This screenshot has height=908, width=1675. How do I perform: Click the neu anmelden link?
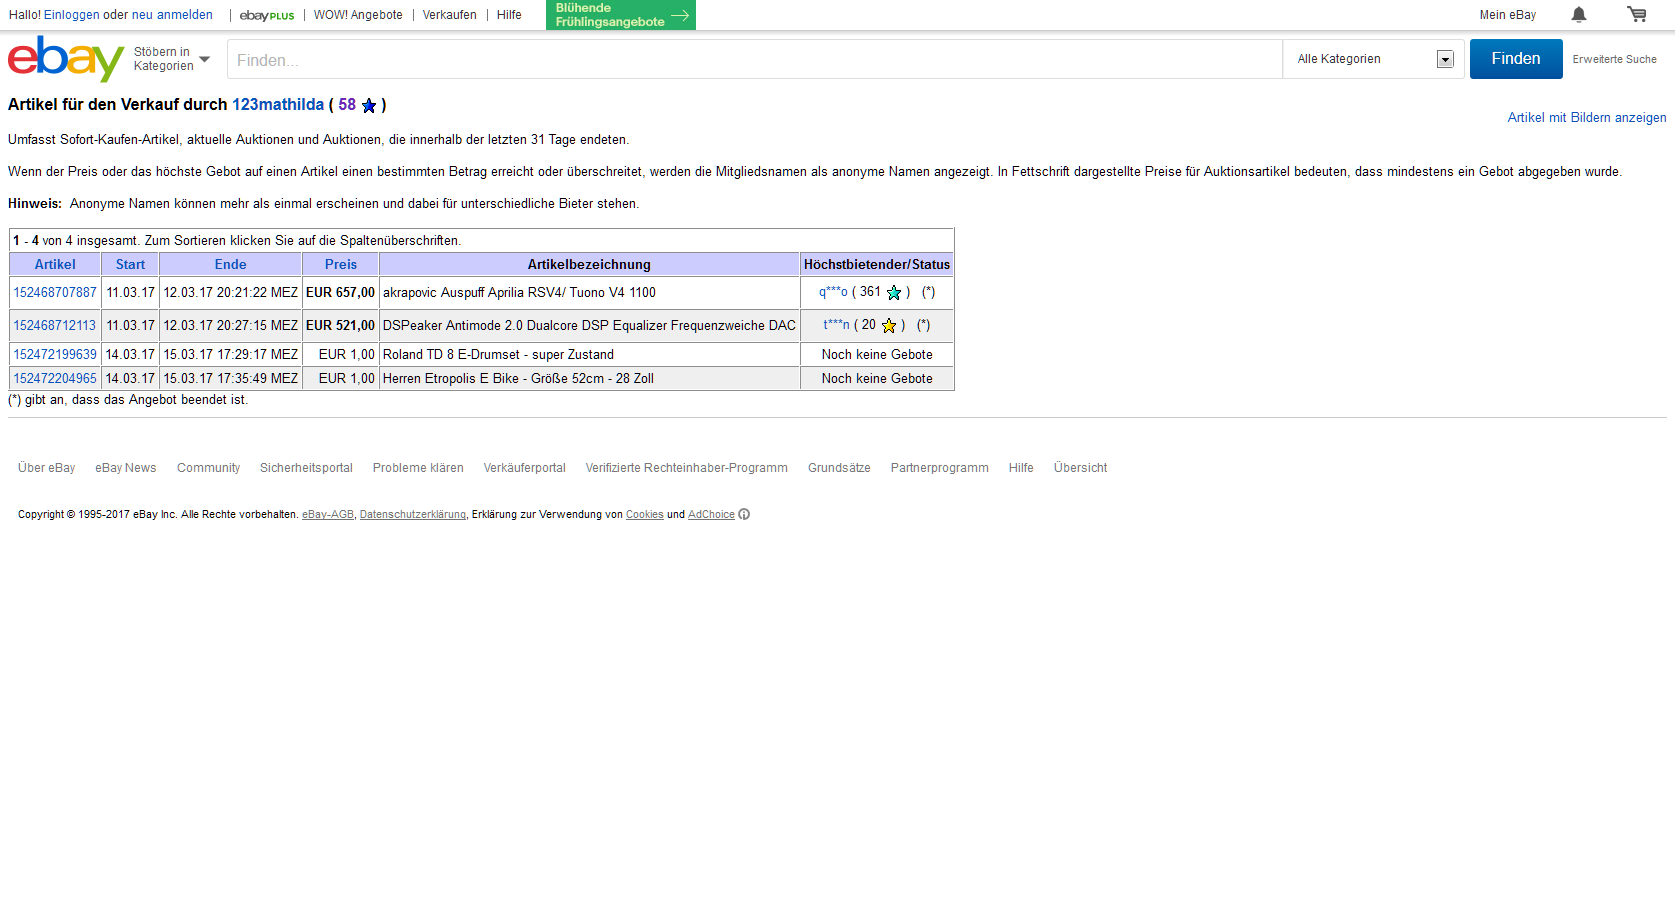coord(172,15)
